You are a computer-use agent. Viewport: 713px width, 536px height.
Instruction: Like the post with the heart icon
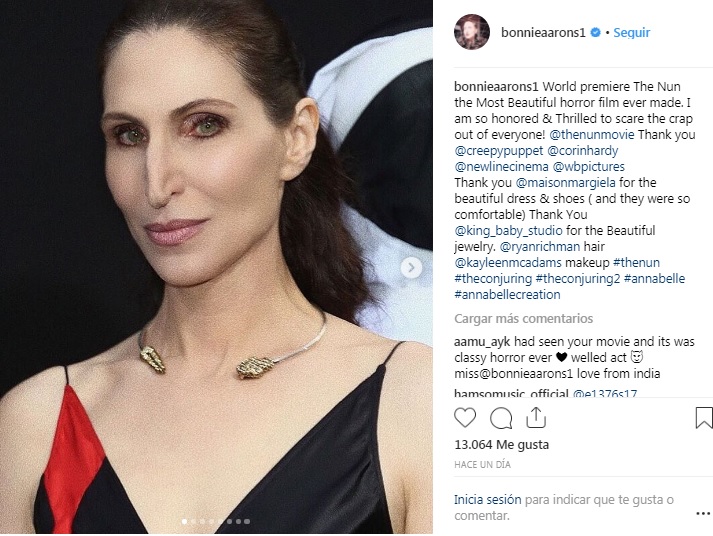[x=465, y=418]
